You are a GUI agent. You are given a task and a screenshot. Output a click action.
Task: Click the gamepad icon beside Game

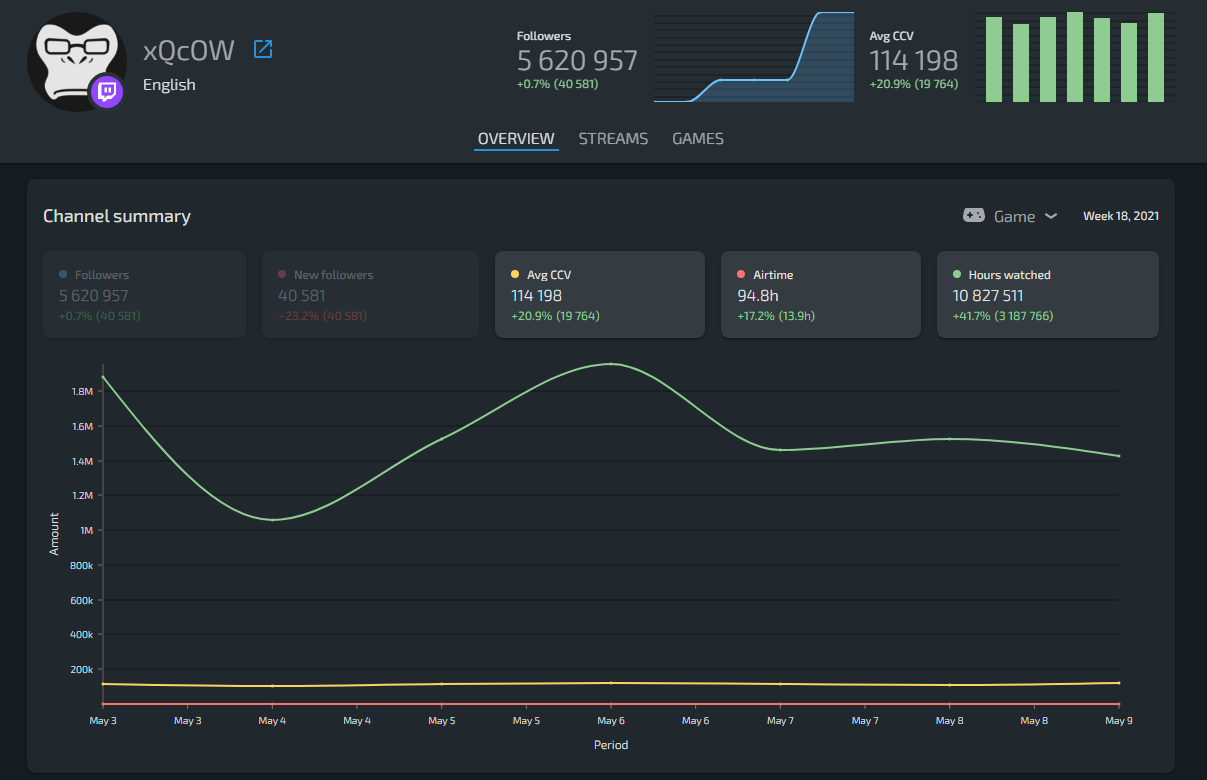click(973, 215)
